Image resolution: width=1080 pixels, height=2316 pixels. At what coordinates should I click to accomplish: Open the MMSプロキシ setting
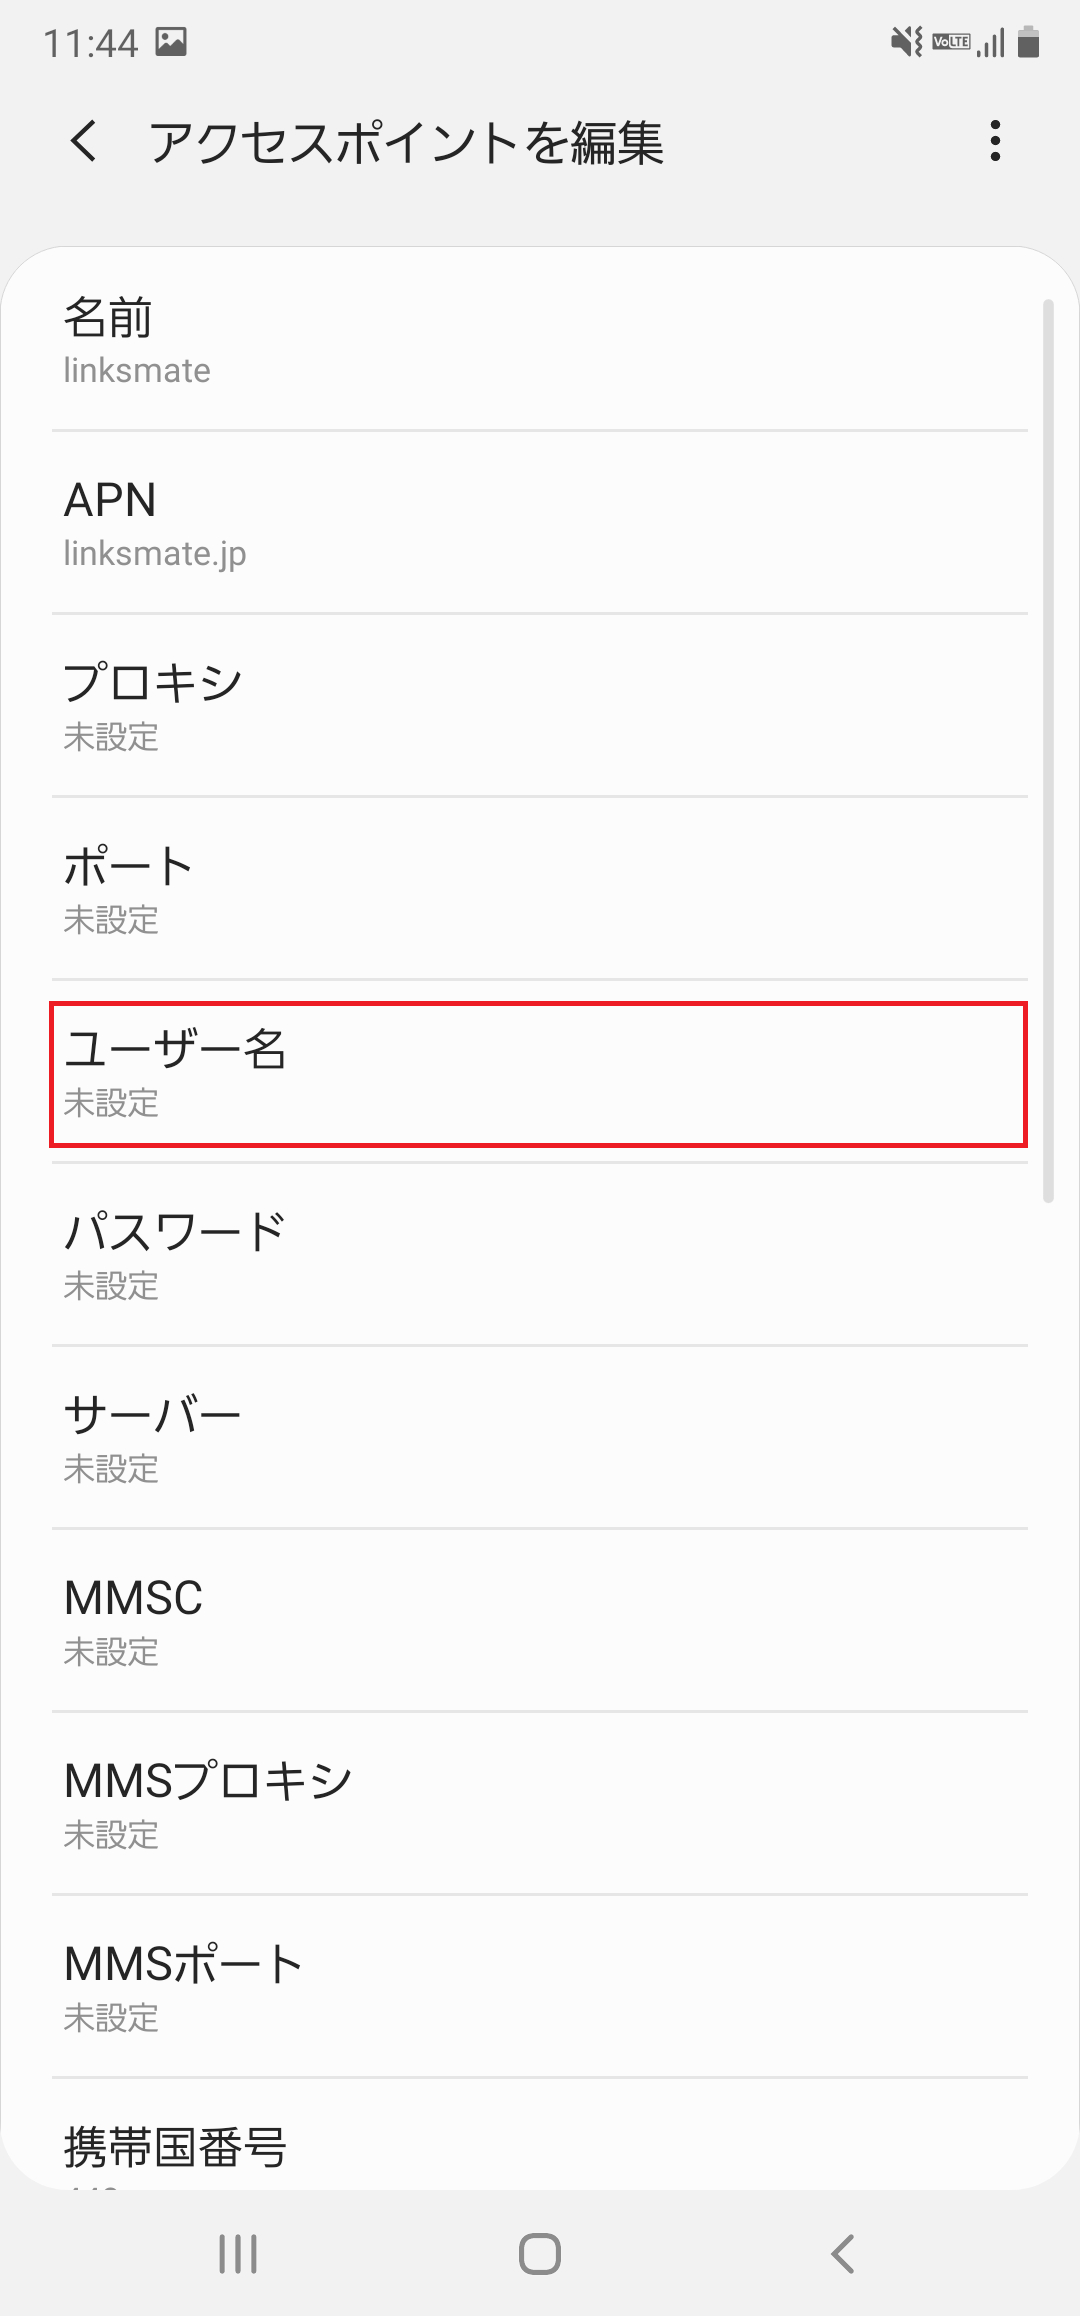click(540, 1804)
